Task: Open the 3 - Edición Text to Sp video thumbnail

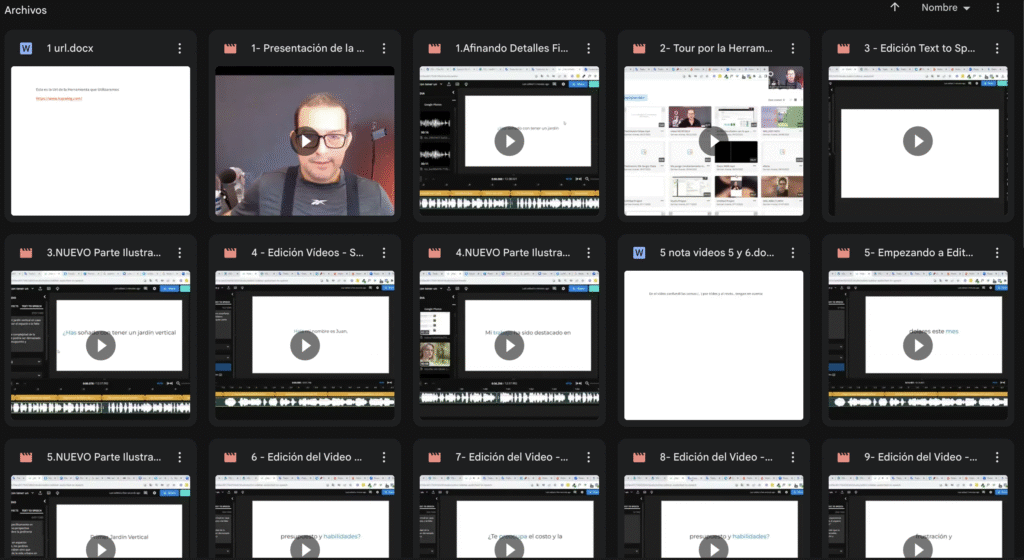Action: pos(917,141)
